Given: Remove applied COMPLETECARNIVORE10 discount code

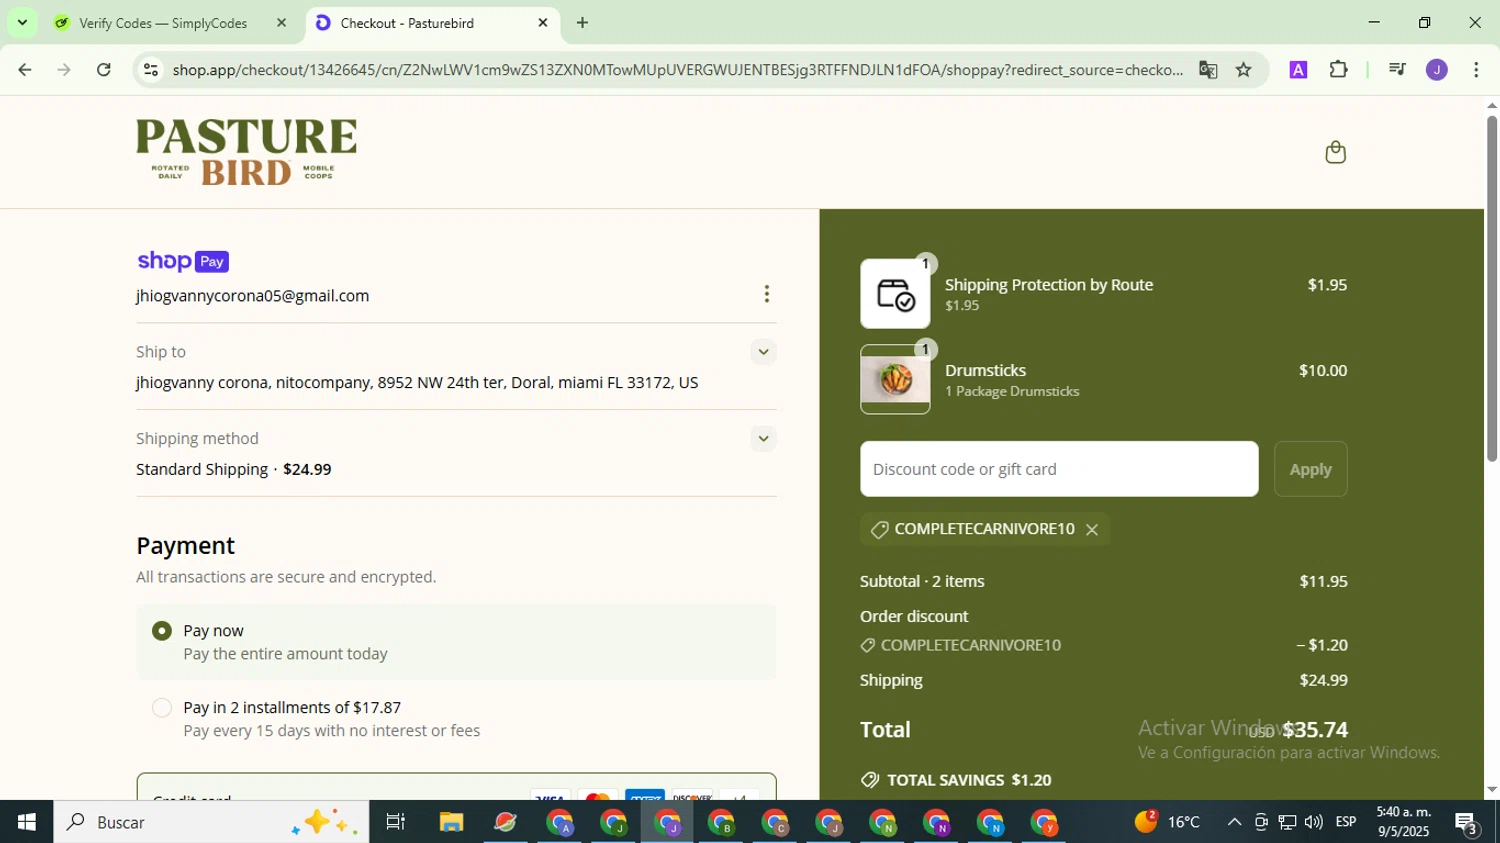Looking at the screenshot, I should tap(1092, 530).
